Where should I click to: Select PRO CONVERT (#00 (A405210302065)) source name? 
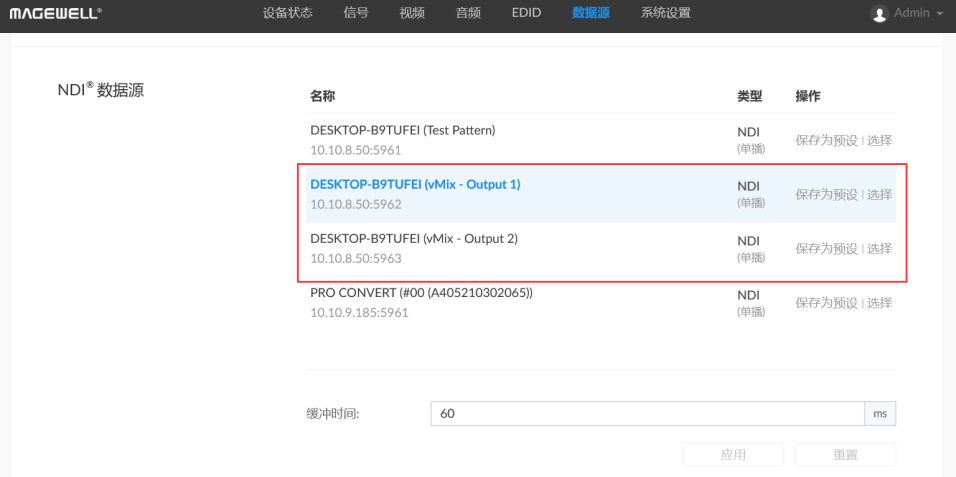click(421, 293)
